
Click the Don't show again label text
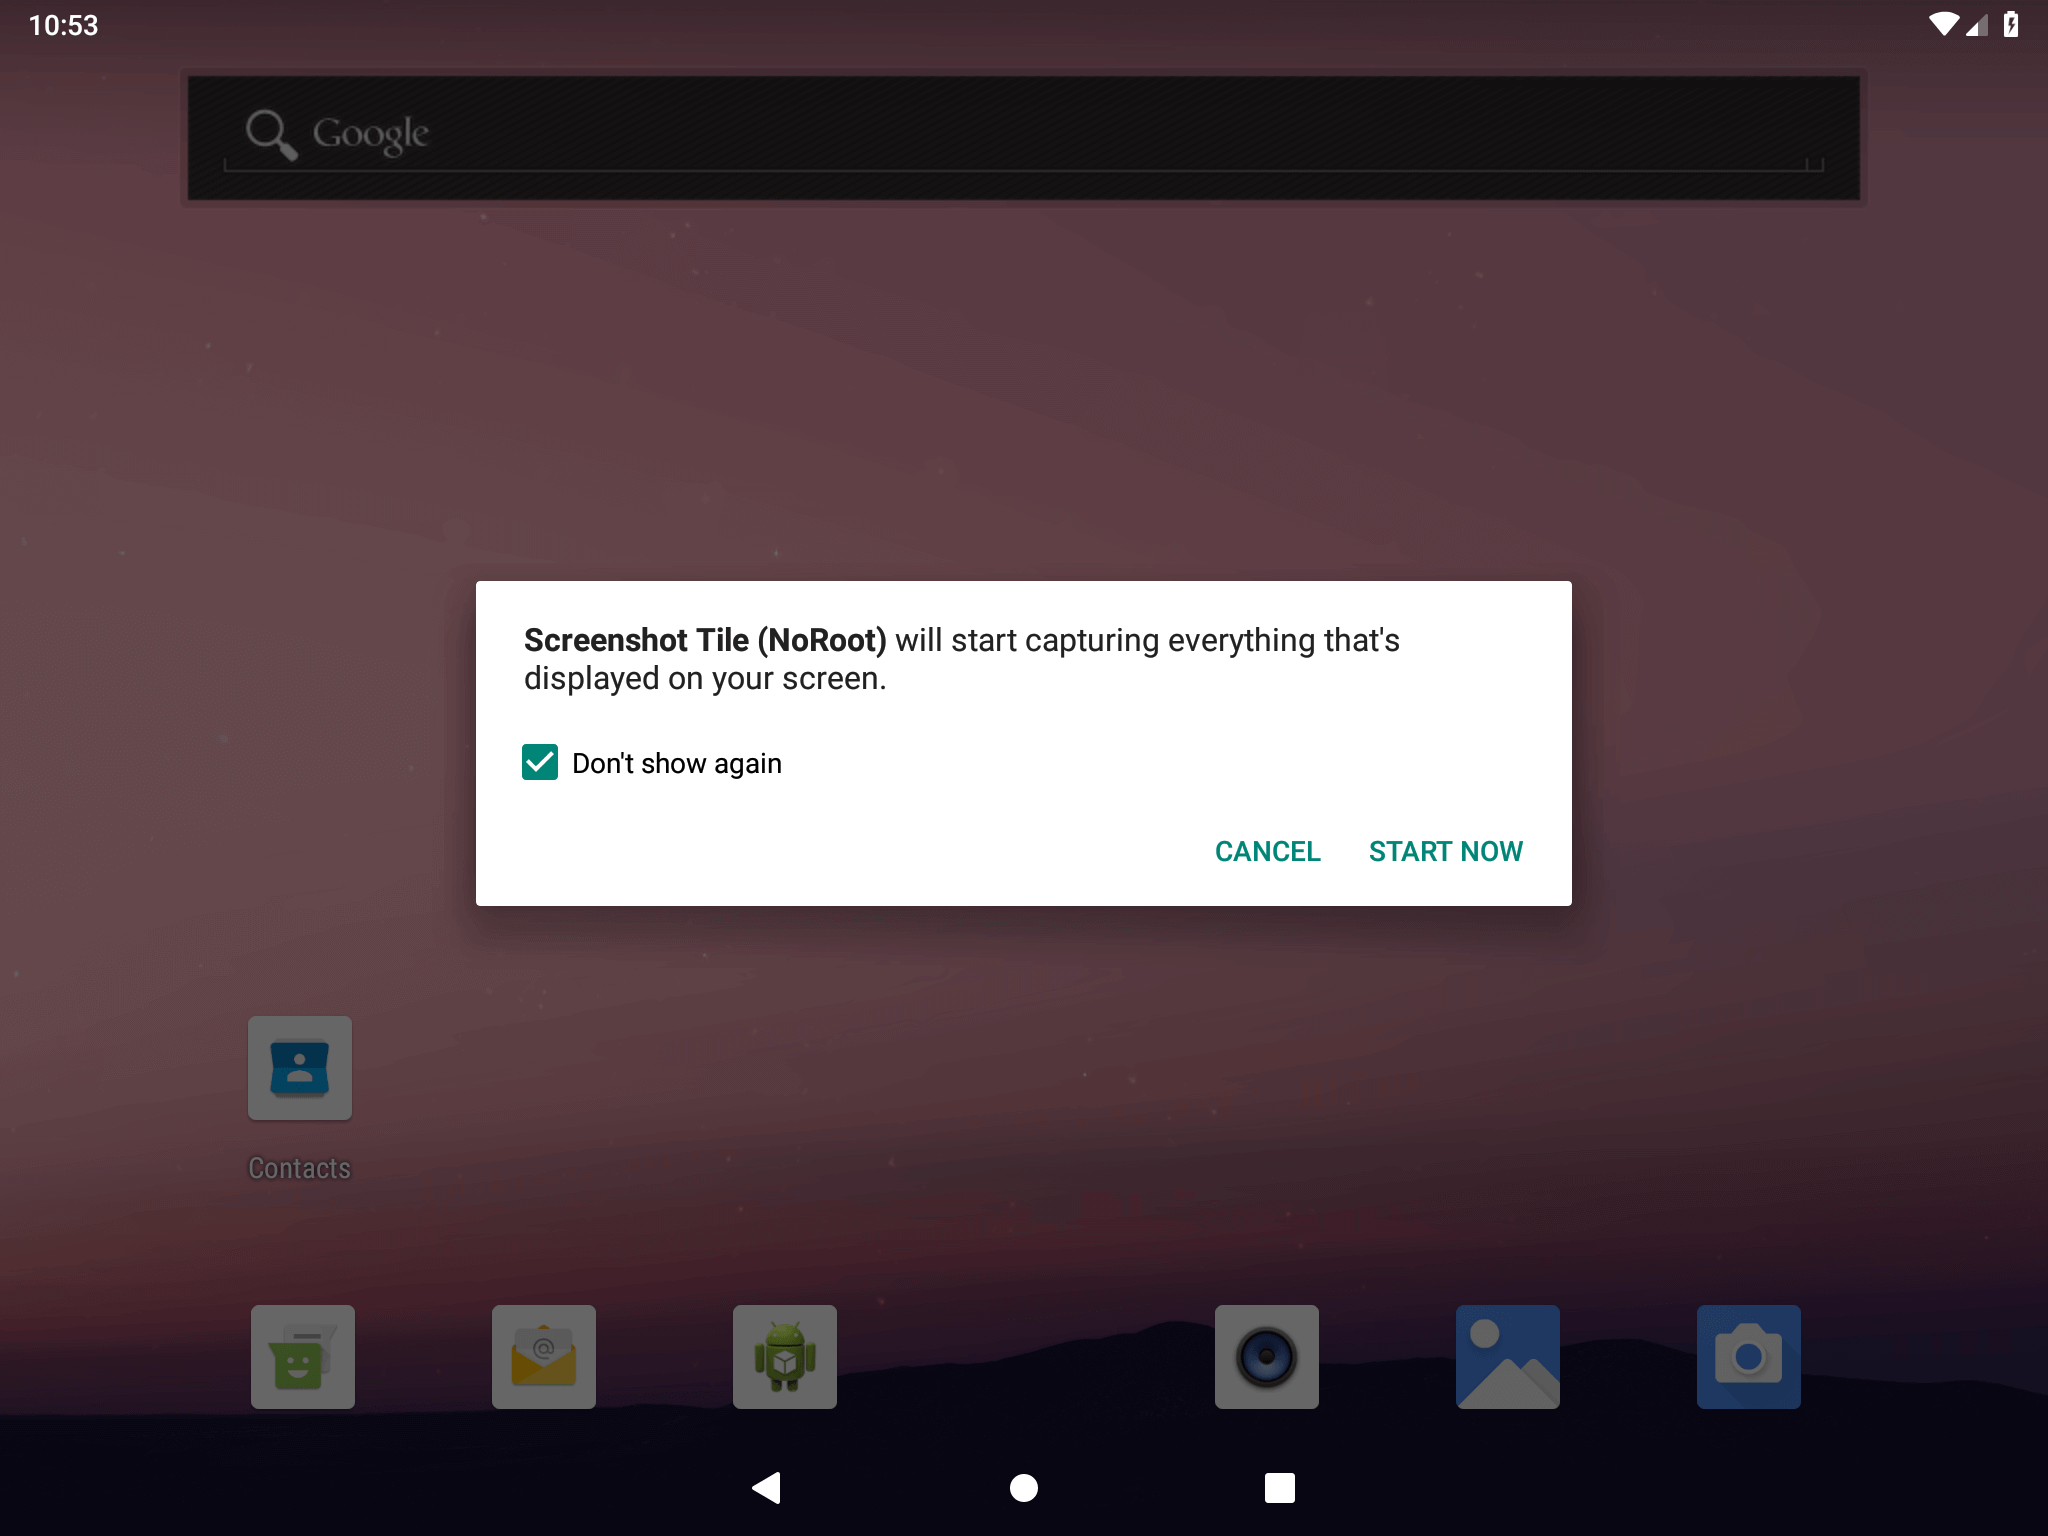point(677,763)
